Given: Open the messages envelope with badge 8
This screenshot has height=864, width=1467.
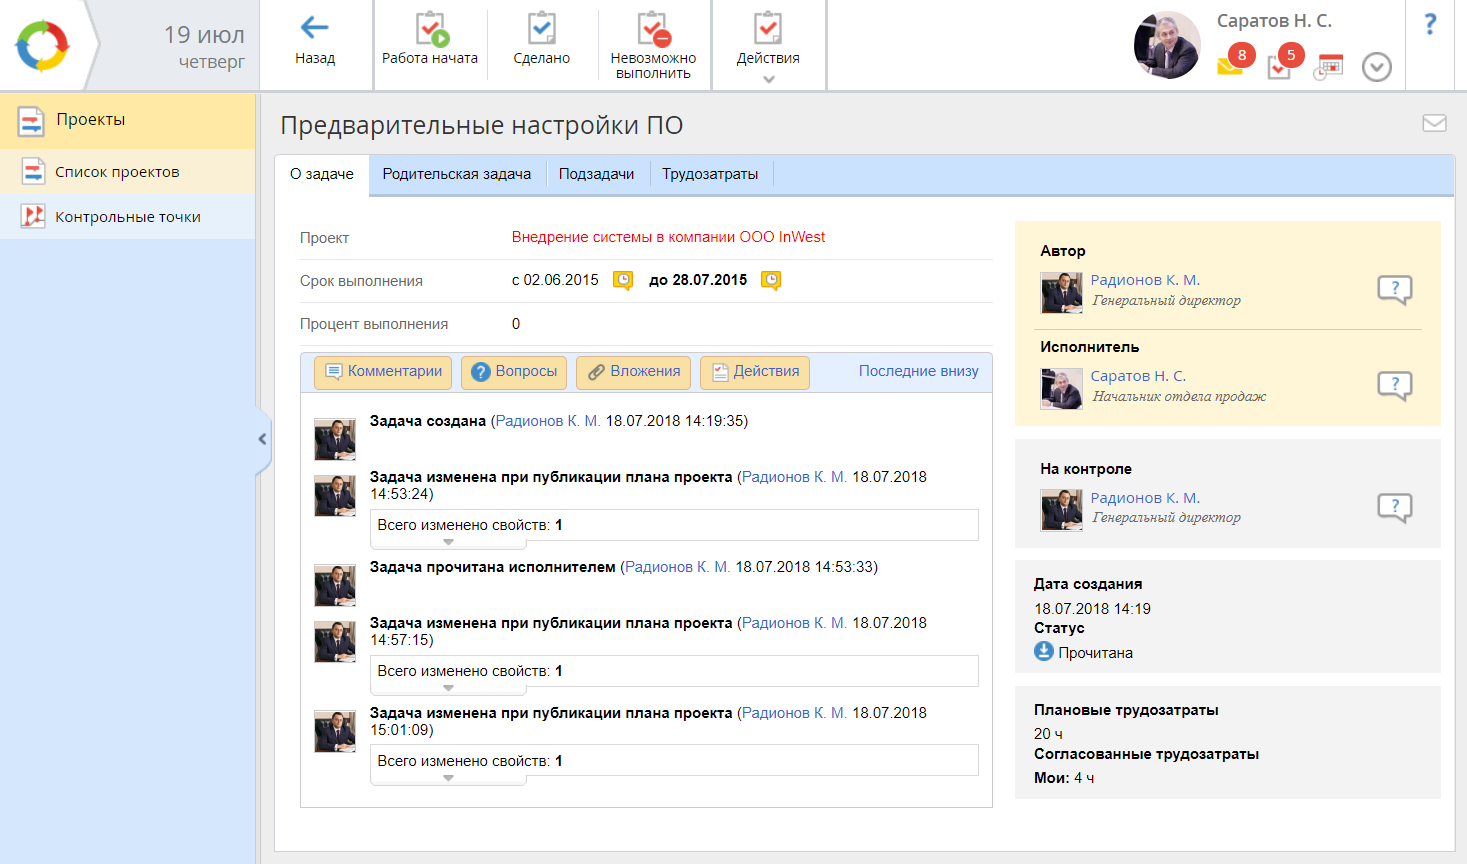Looking at the screenshot, I should click(x=1231, y=66).
